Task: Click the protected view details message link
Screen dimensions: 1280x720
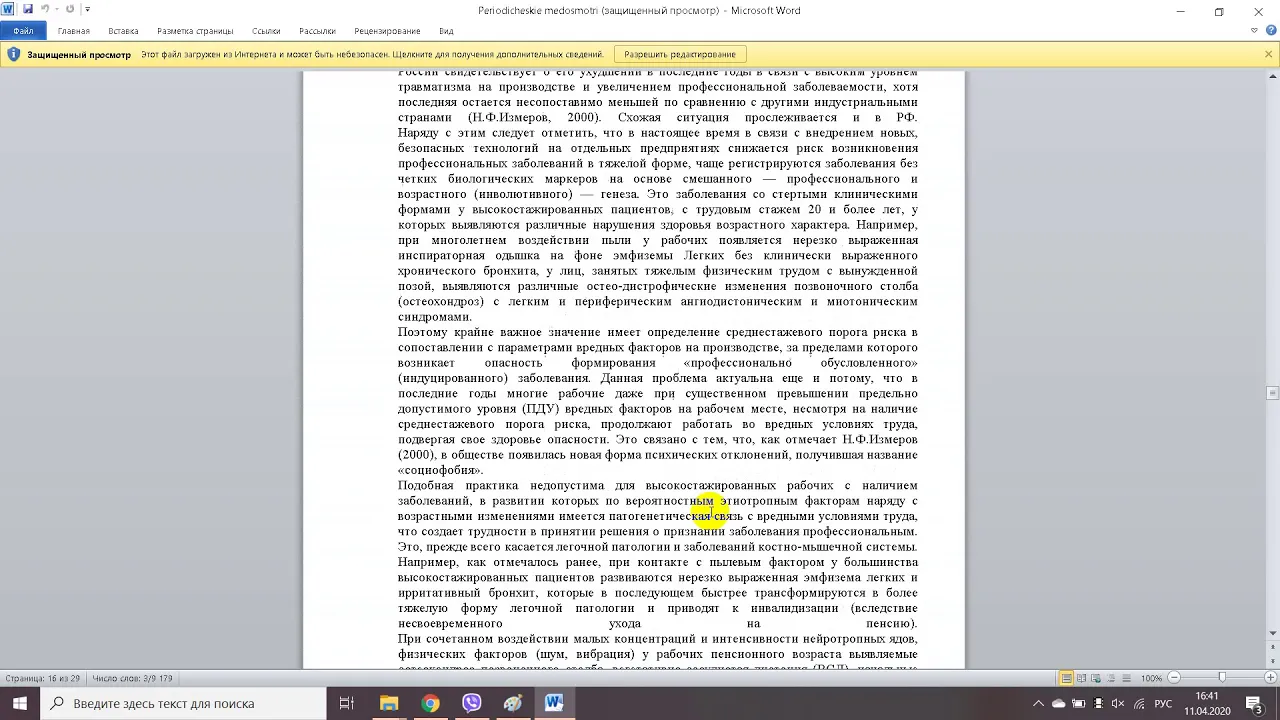Action: 372,54
